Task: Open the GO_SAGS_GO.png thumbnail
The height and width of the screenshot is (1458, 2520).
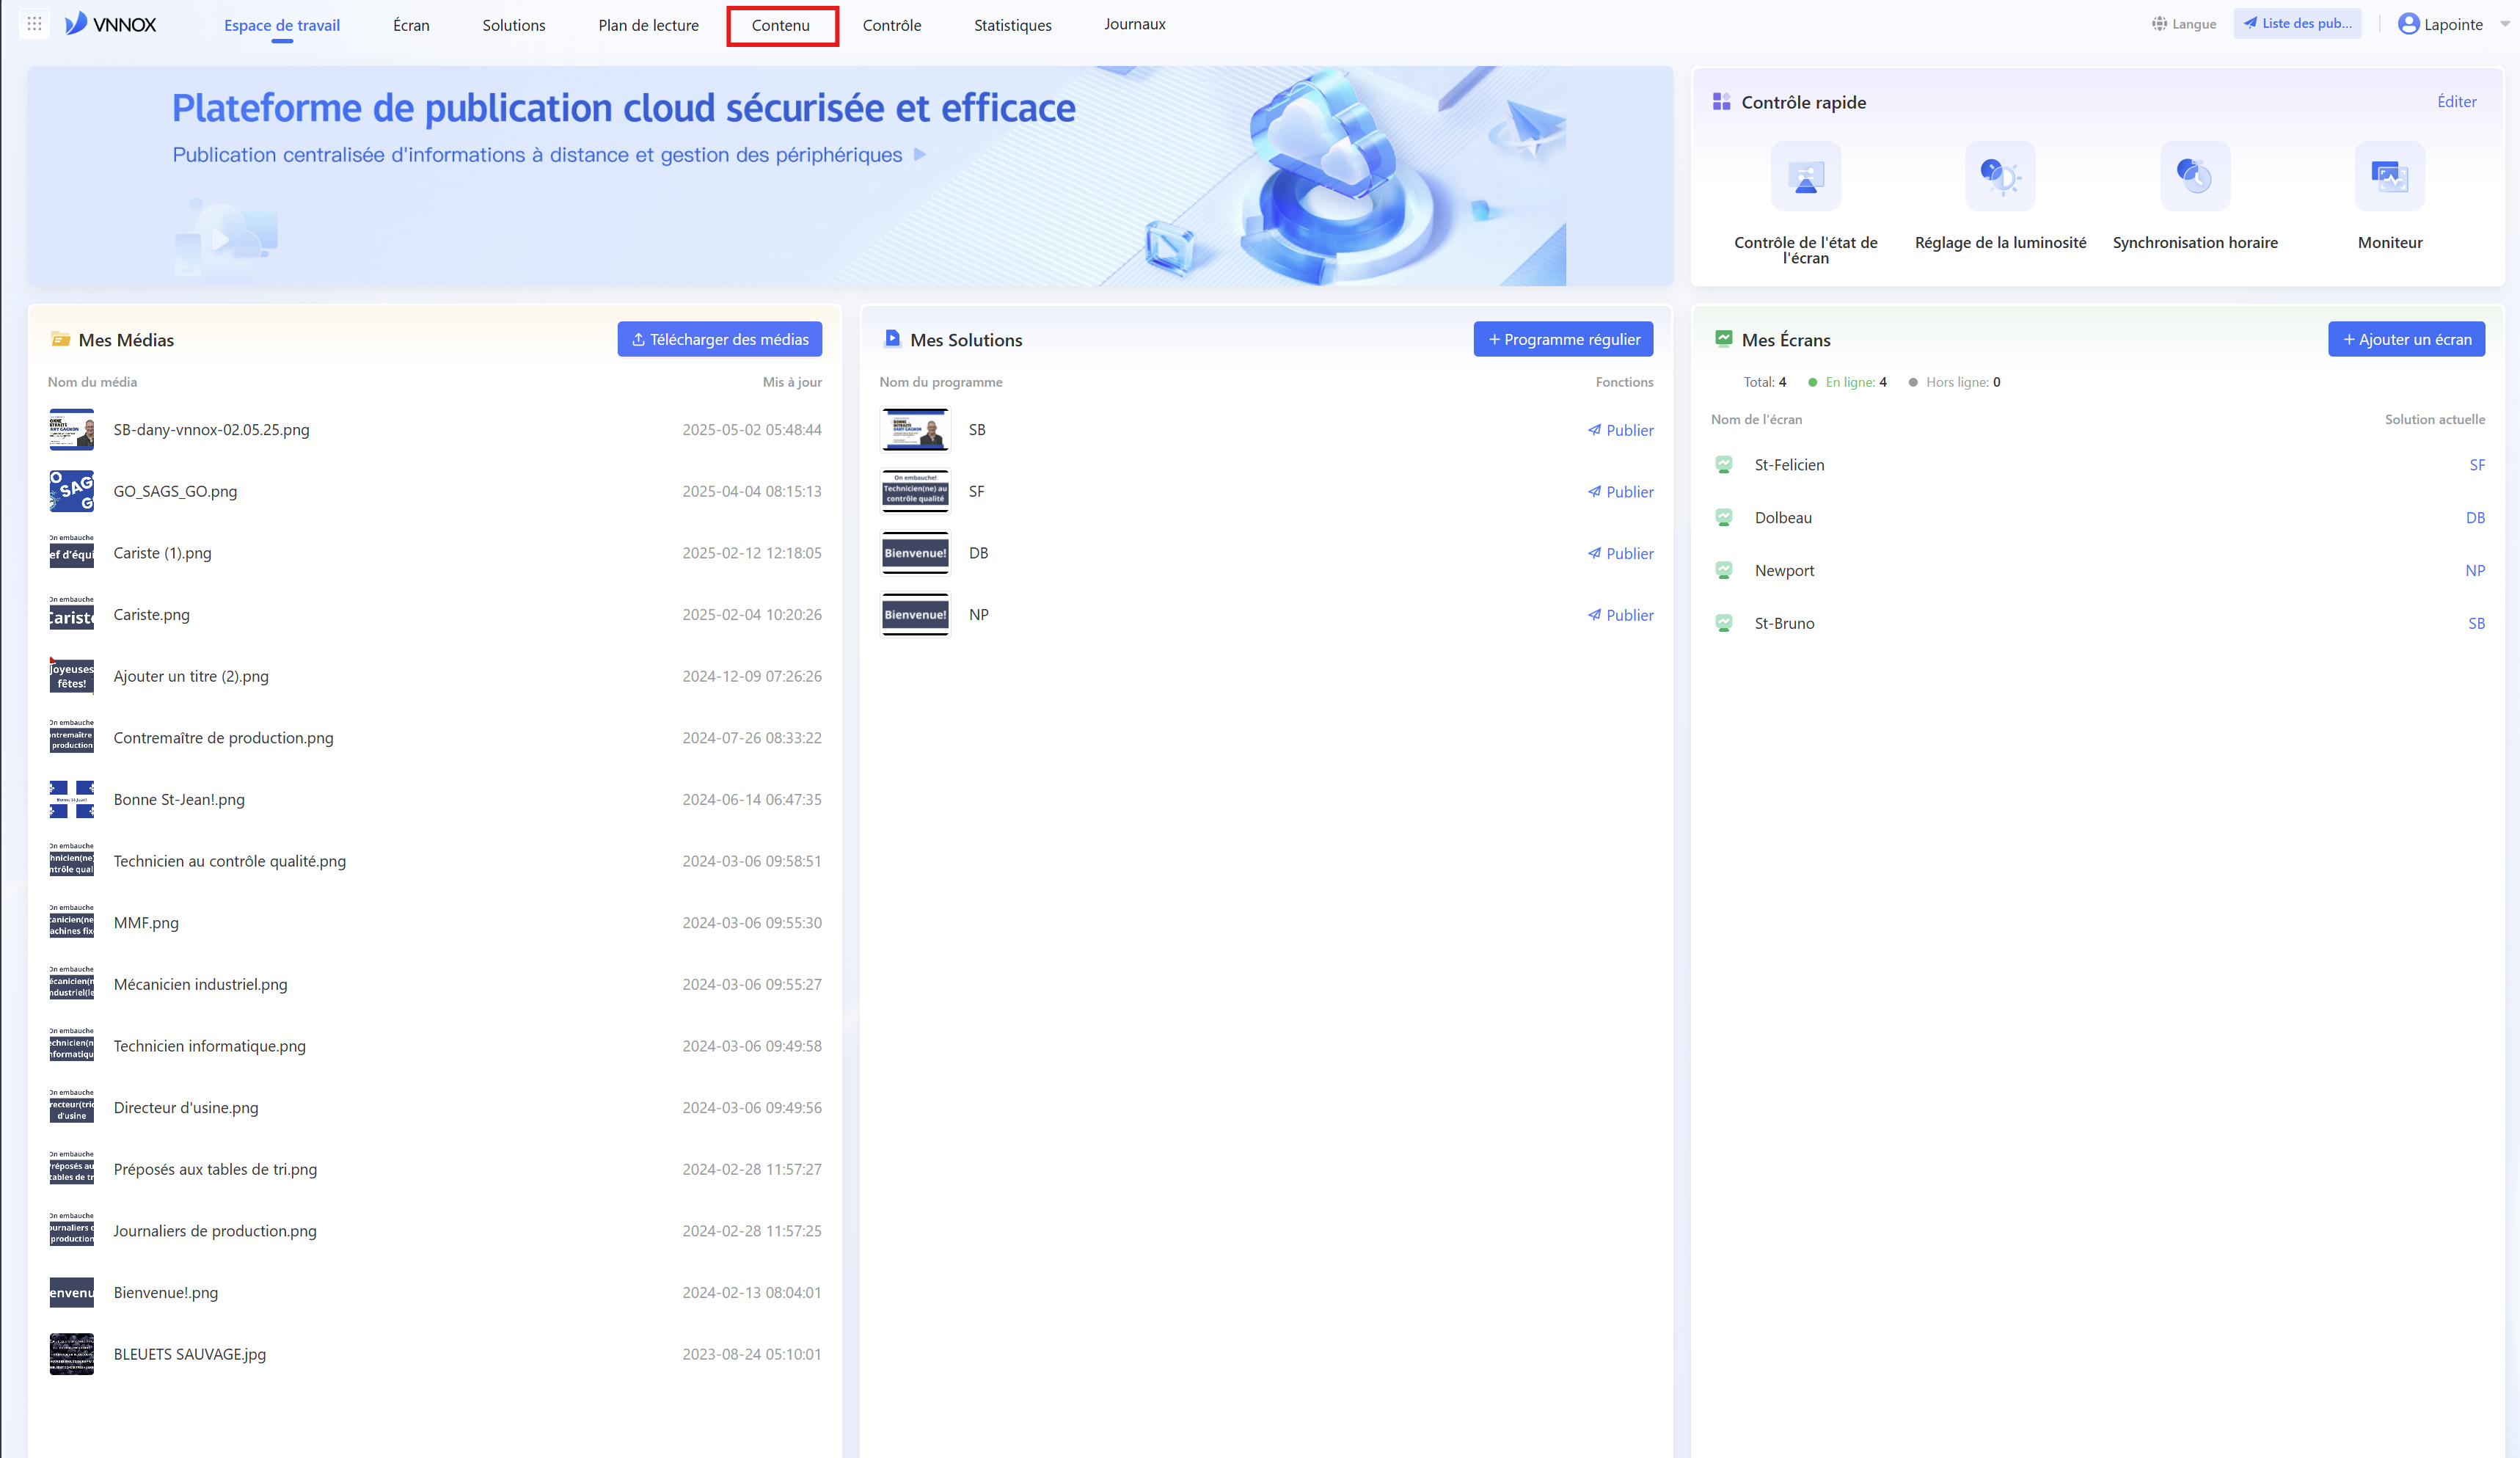Action: pyautogui.click(x=72, y=491)
